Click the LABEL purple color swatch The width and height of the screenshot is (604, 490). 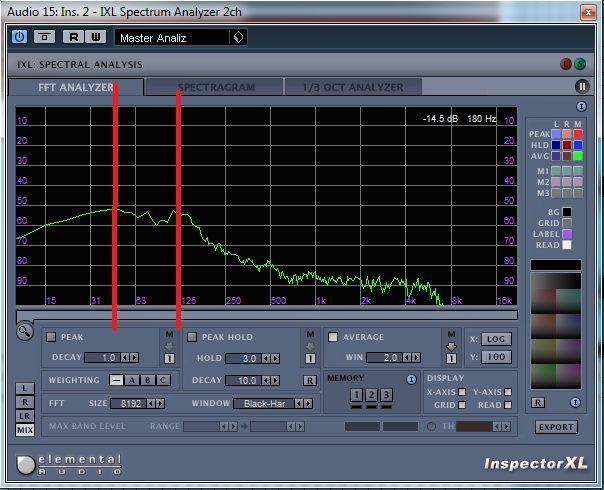(x=567, y=234)
